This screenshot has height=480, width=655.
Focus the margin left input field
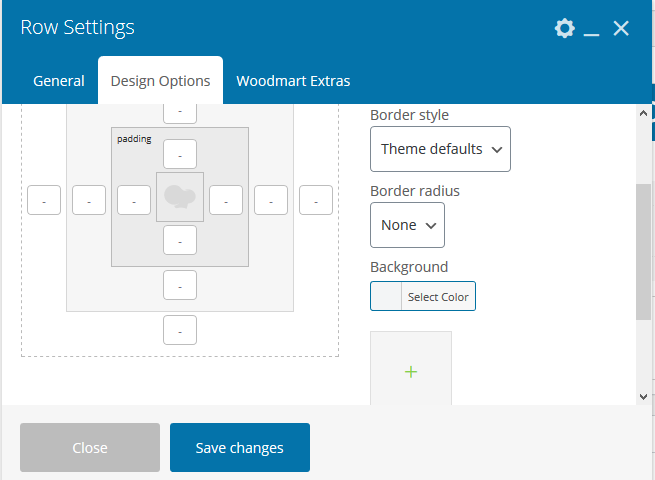pos(44,200)
